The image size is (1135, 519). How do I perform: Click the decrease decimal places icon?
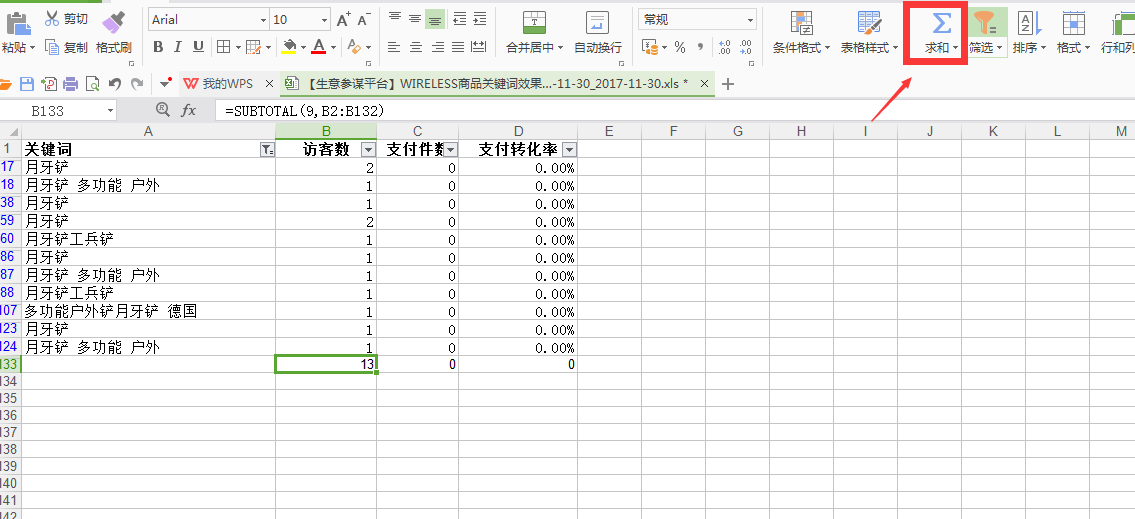745,47
